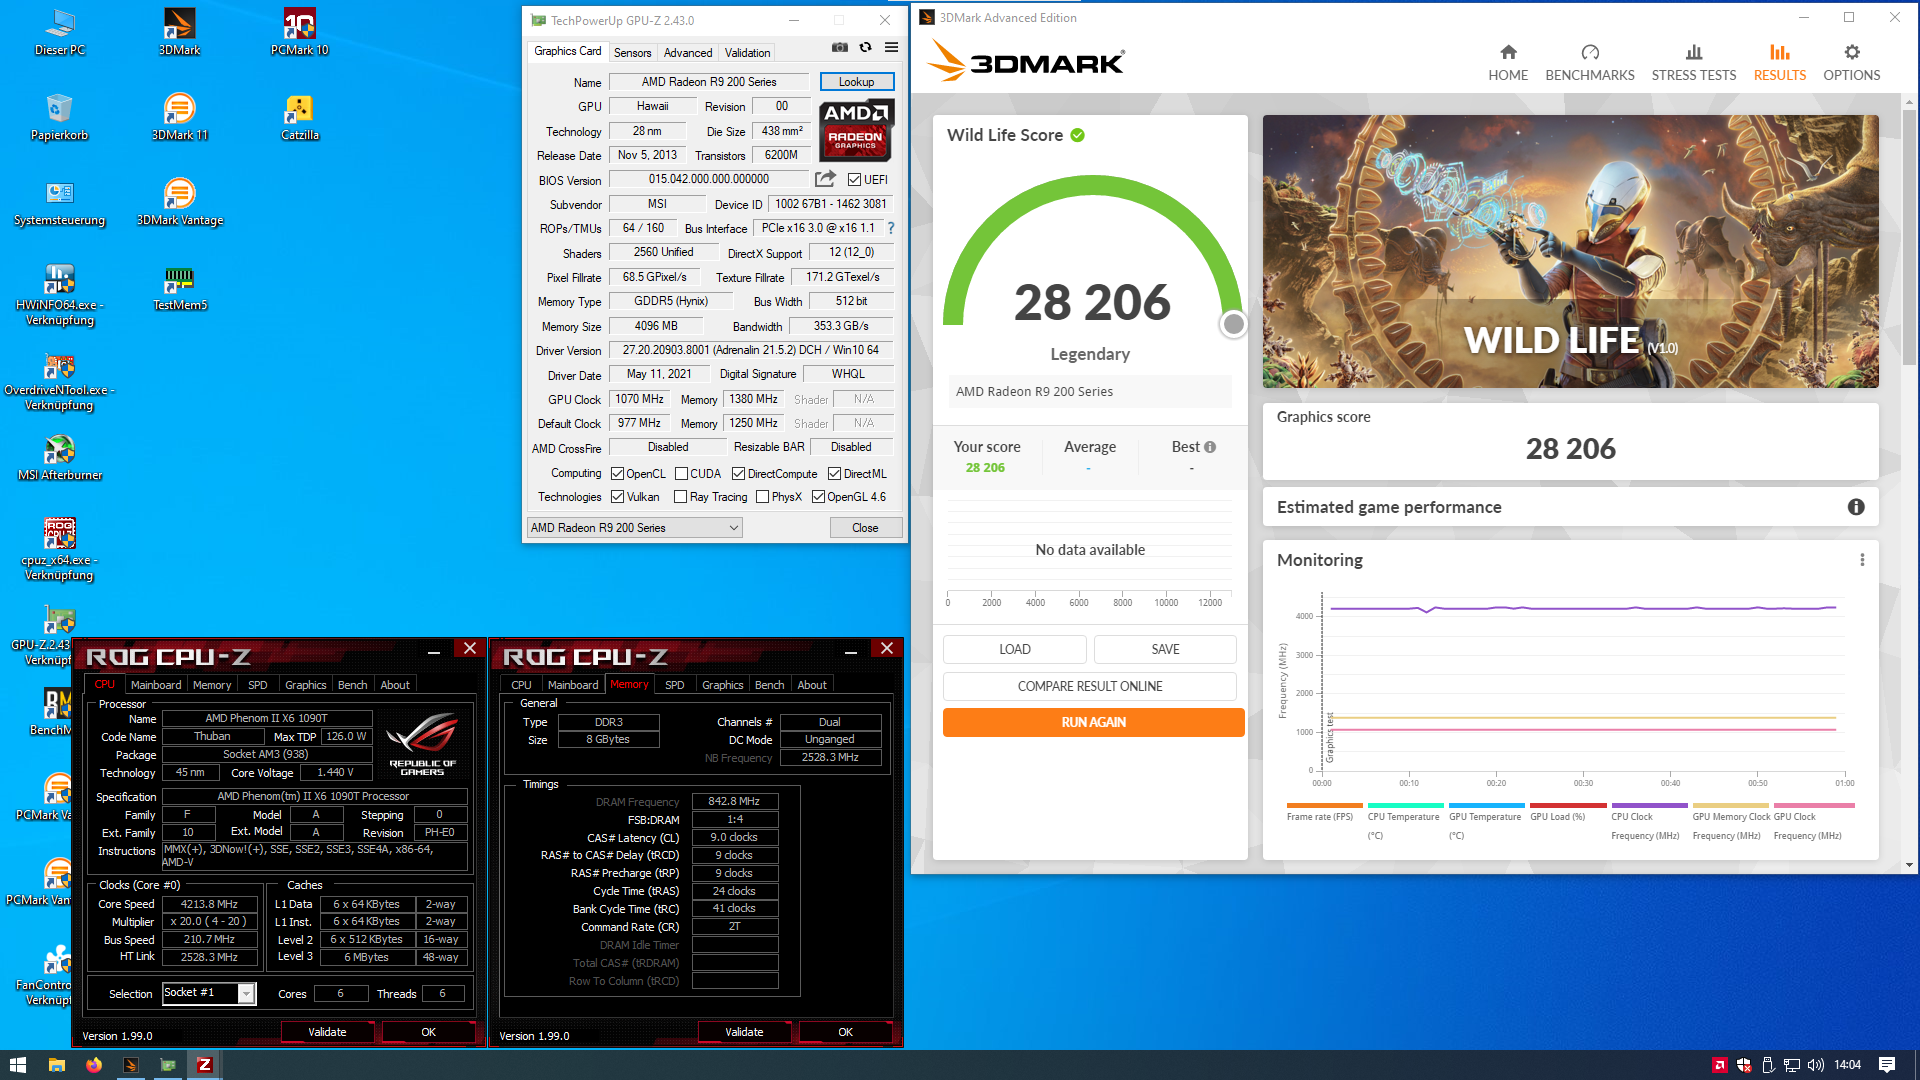Screen dimensions: 1920x1080
Task: Click the Wild Life benchmark thumbnail image
Action: (x=1570, y=251)
